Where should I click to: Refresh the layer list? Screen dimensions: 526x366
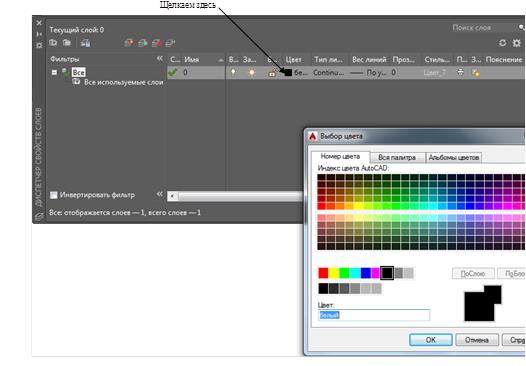click(502, 43)
